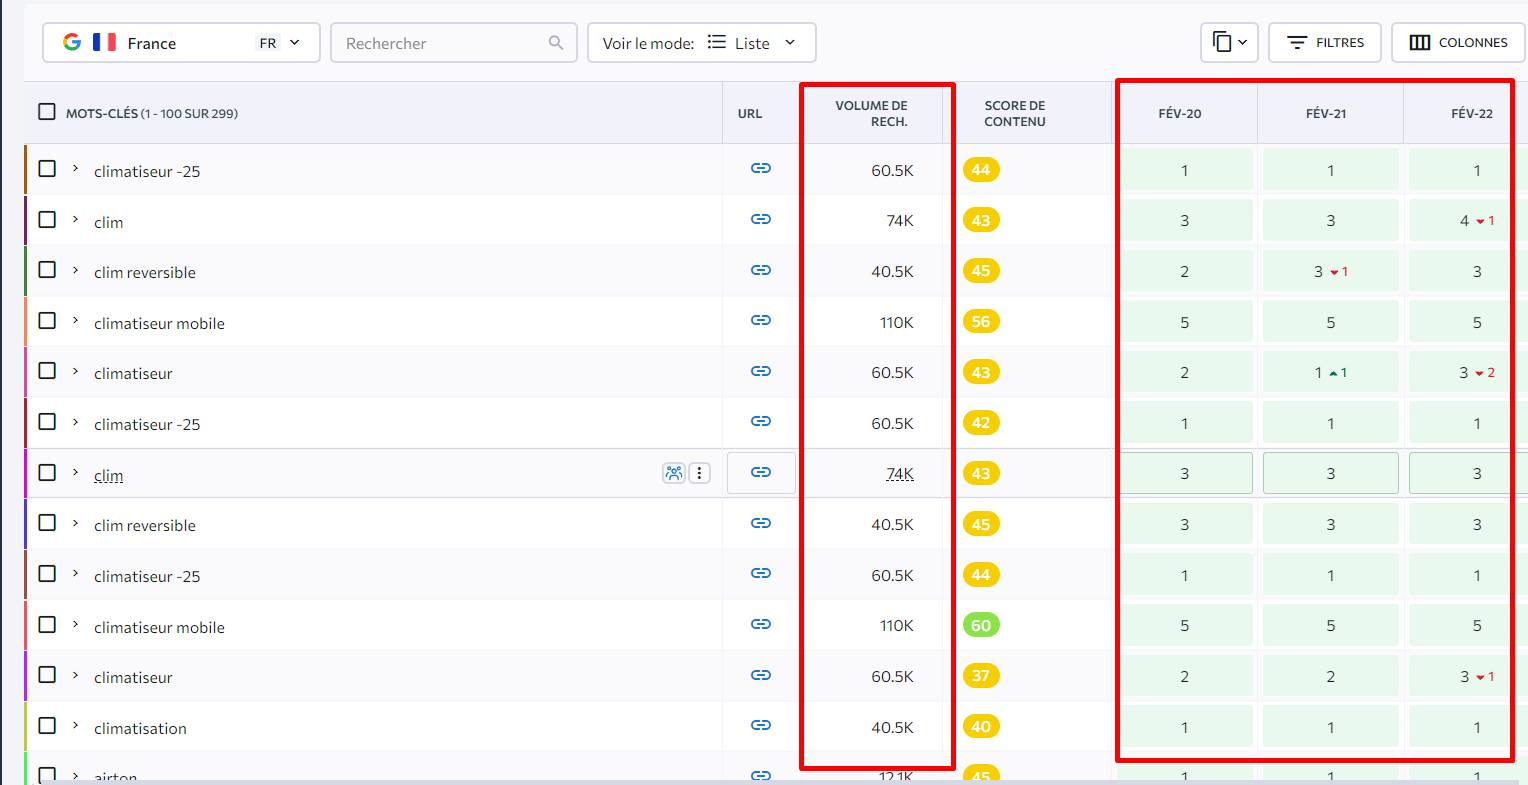Tick the select-all checkbox beside MOTS-CLÉS
The width and height of the screenshot is (1528, 785).
tap(47, 111)
